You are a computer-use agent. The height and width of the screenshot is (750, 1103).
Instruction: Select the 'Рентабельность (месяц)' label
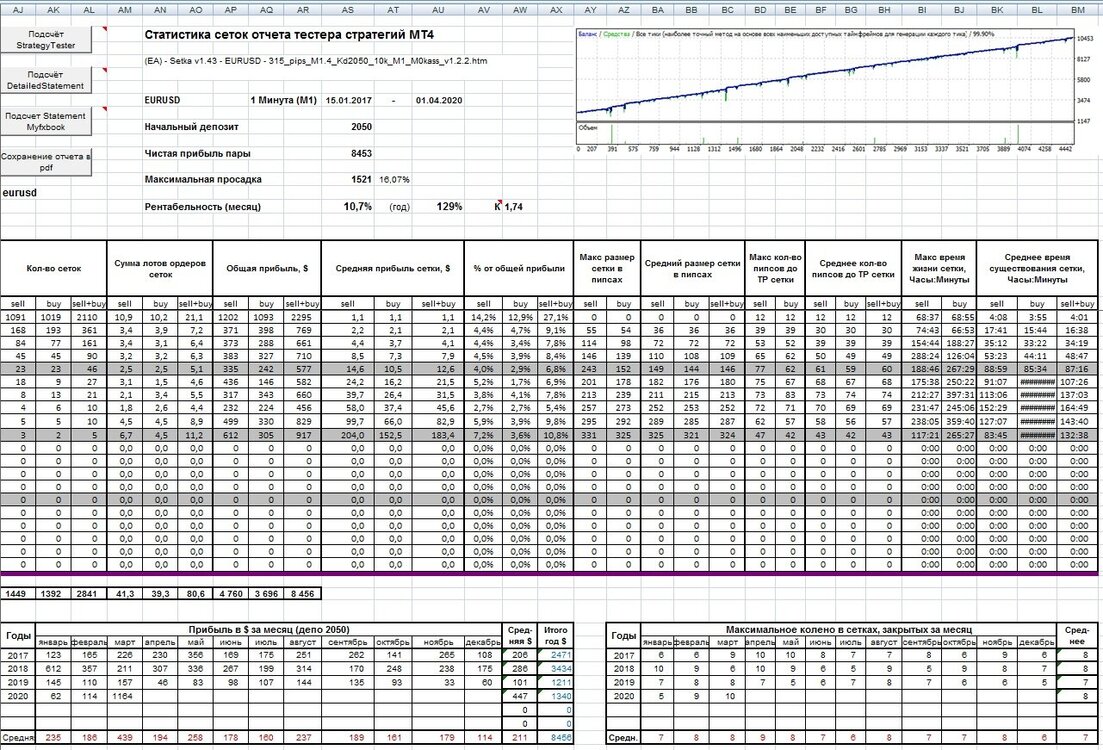[x=203, y=207]
